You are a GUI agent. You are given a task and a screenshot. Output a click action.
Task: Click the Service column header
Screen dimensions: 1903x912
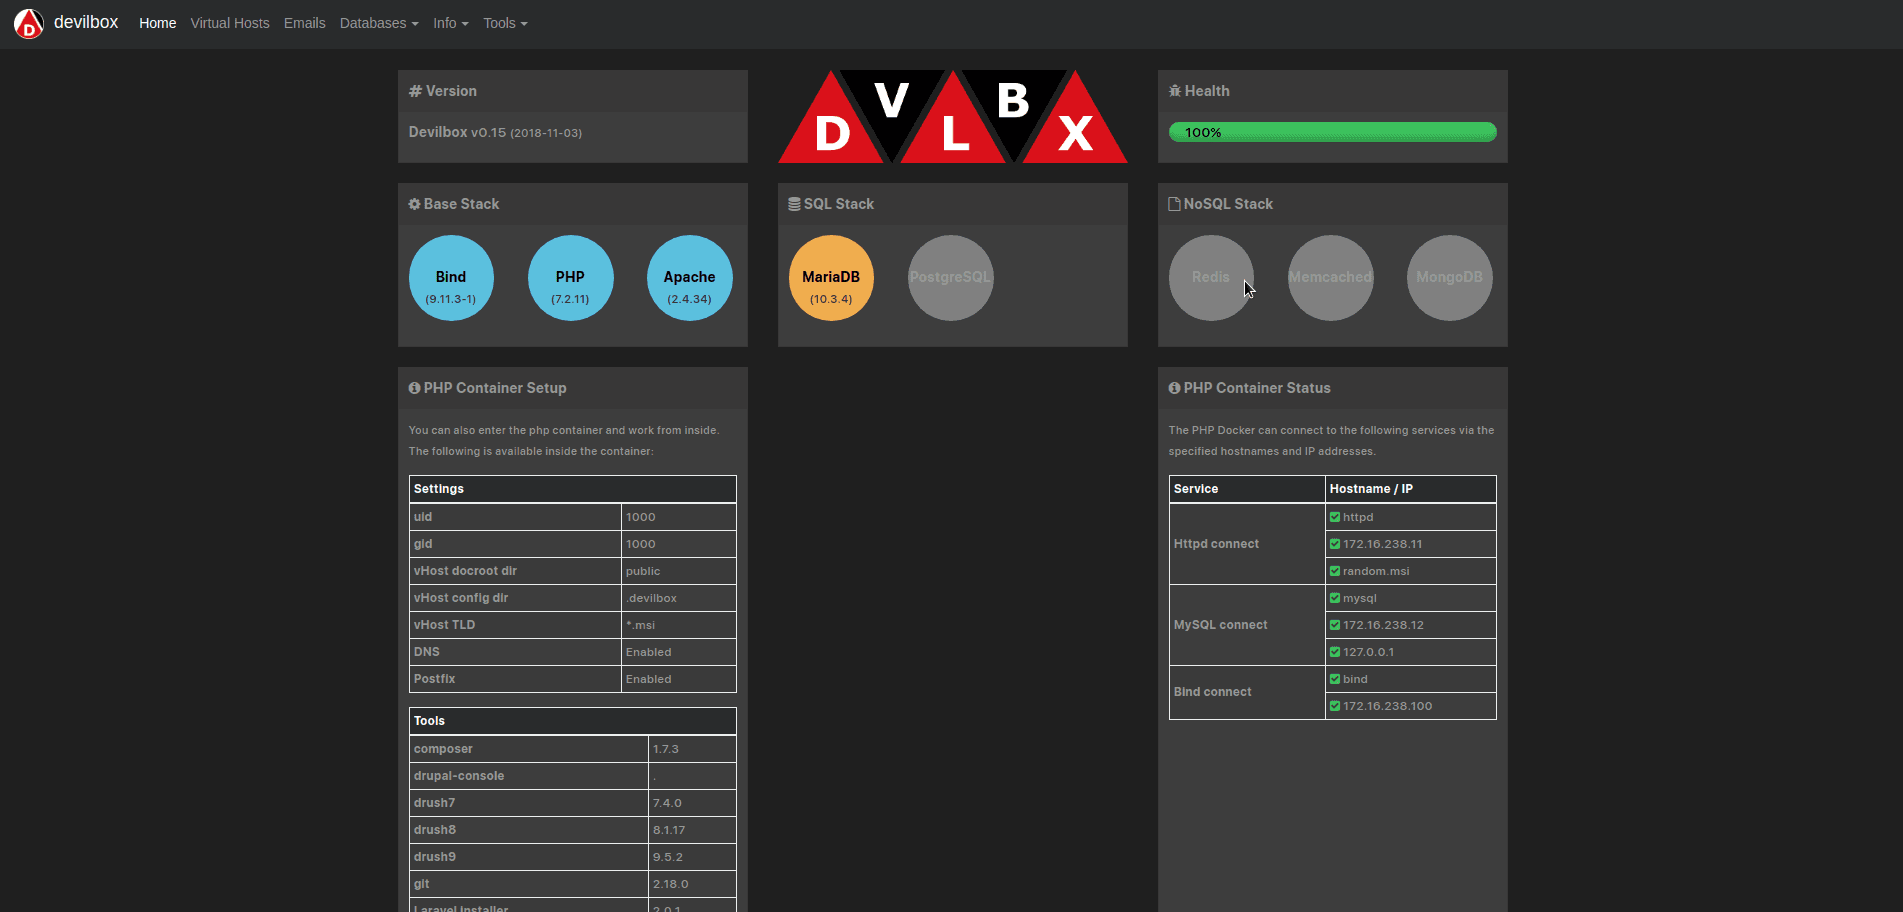point(1247,489)
